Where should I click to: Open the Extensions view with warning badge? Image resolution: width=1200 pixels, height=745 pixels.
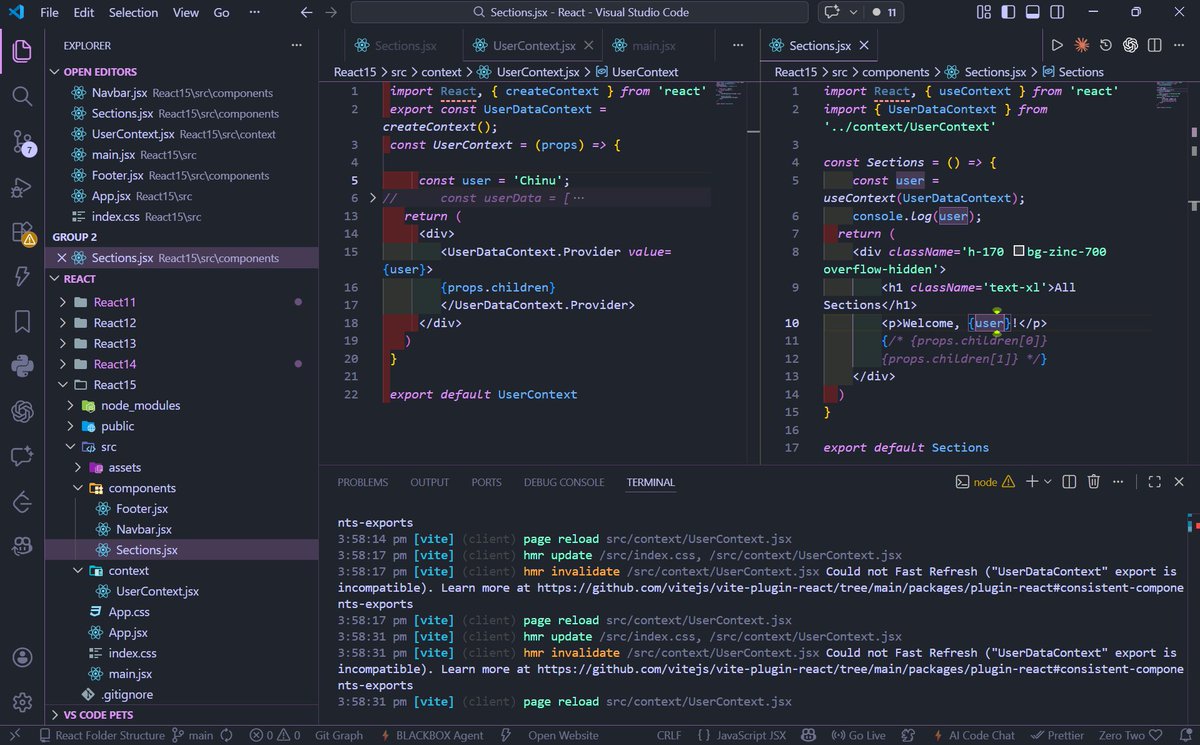[x=22, y=233]
